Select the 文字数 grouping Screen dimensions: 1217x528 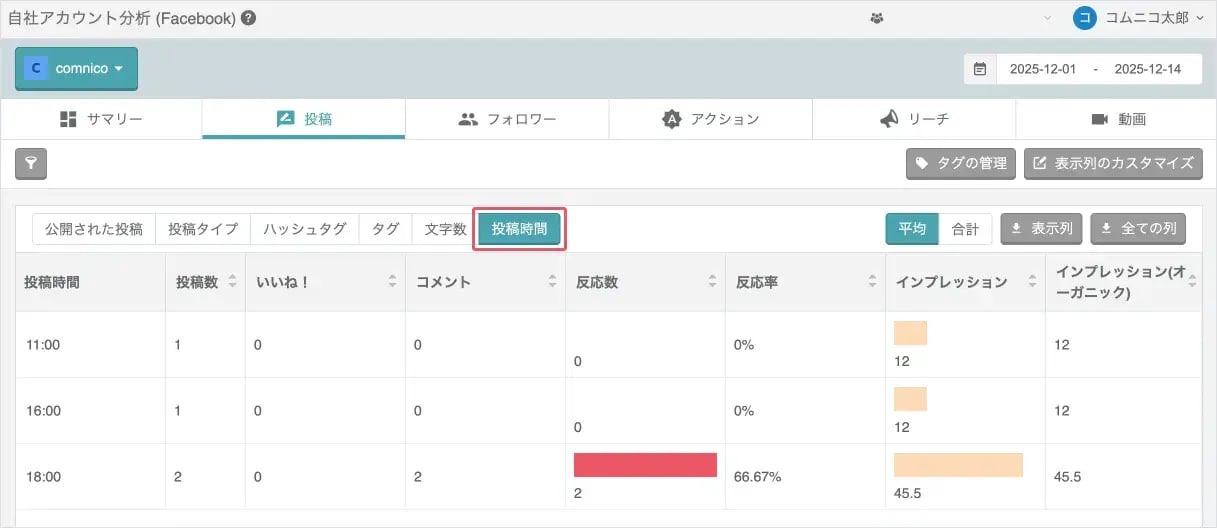click(x=446, y=229)
